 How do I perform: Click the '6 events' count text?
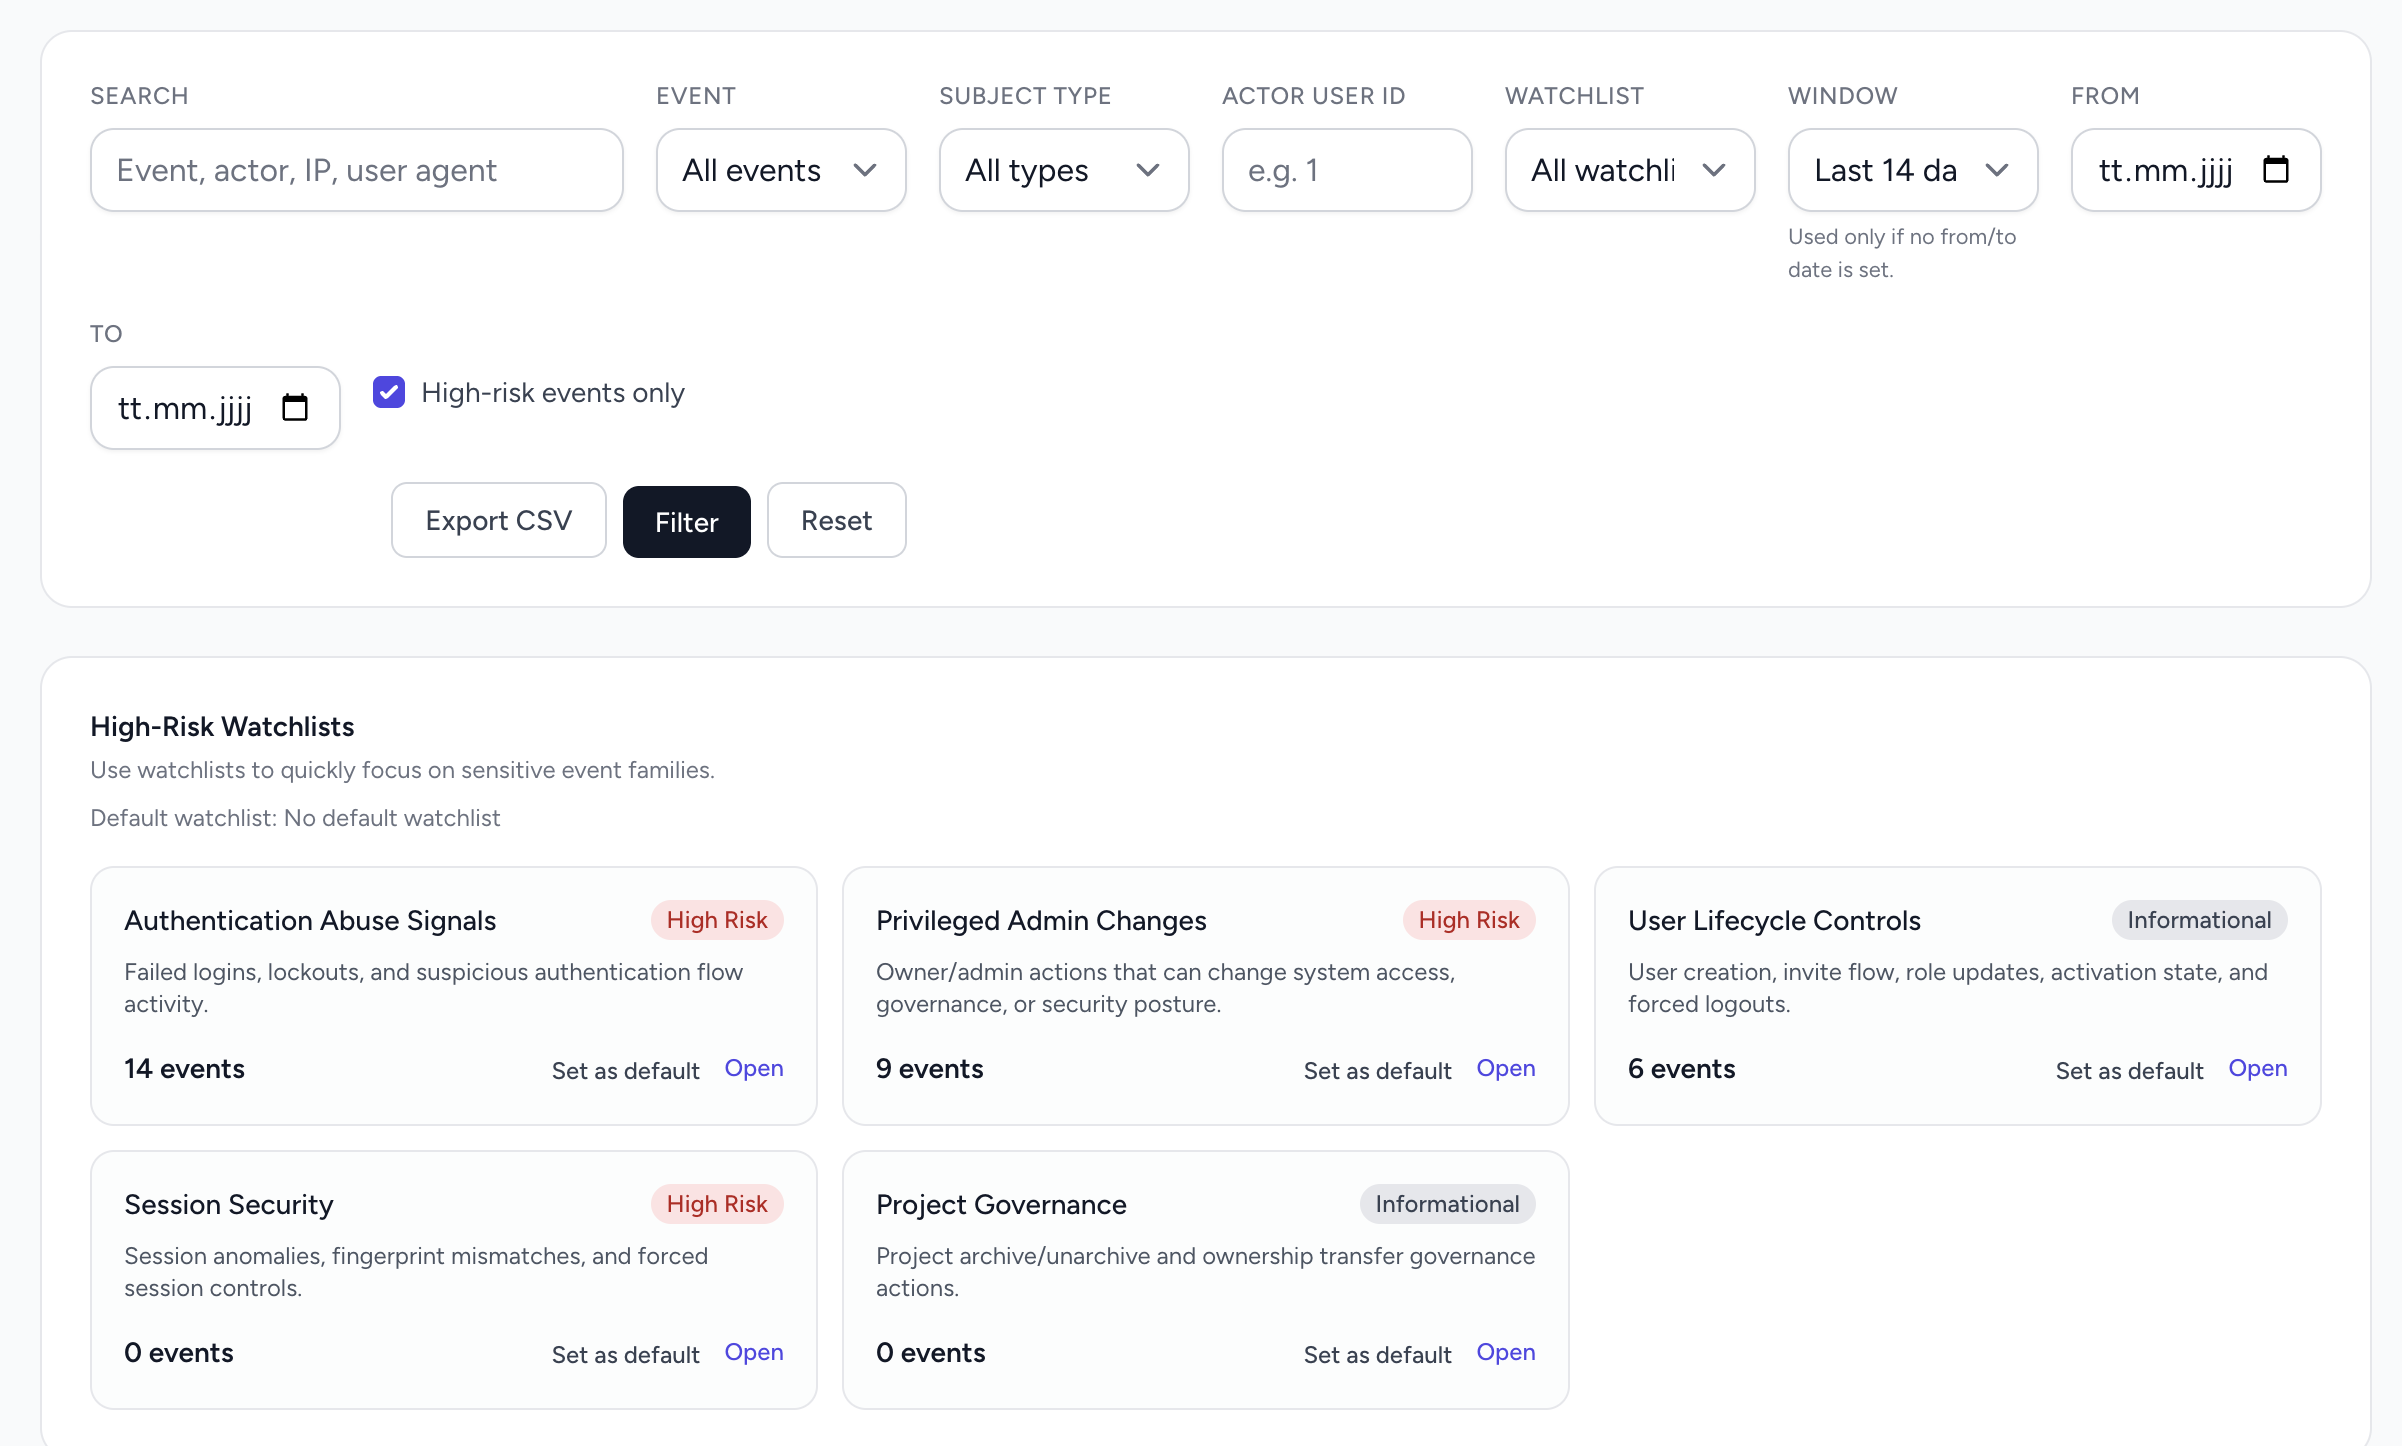pyautogui.click(x=1682, y=1069)
